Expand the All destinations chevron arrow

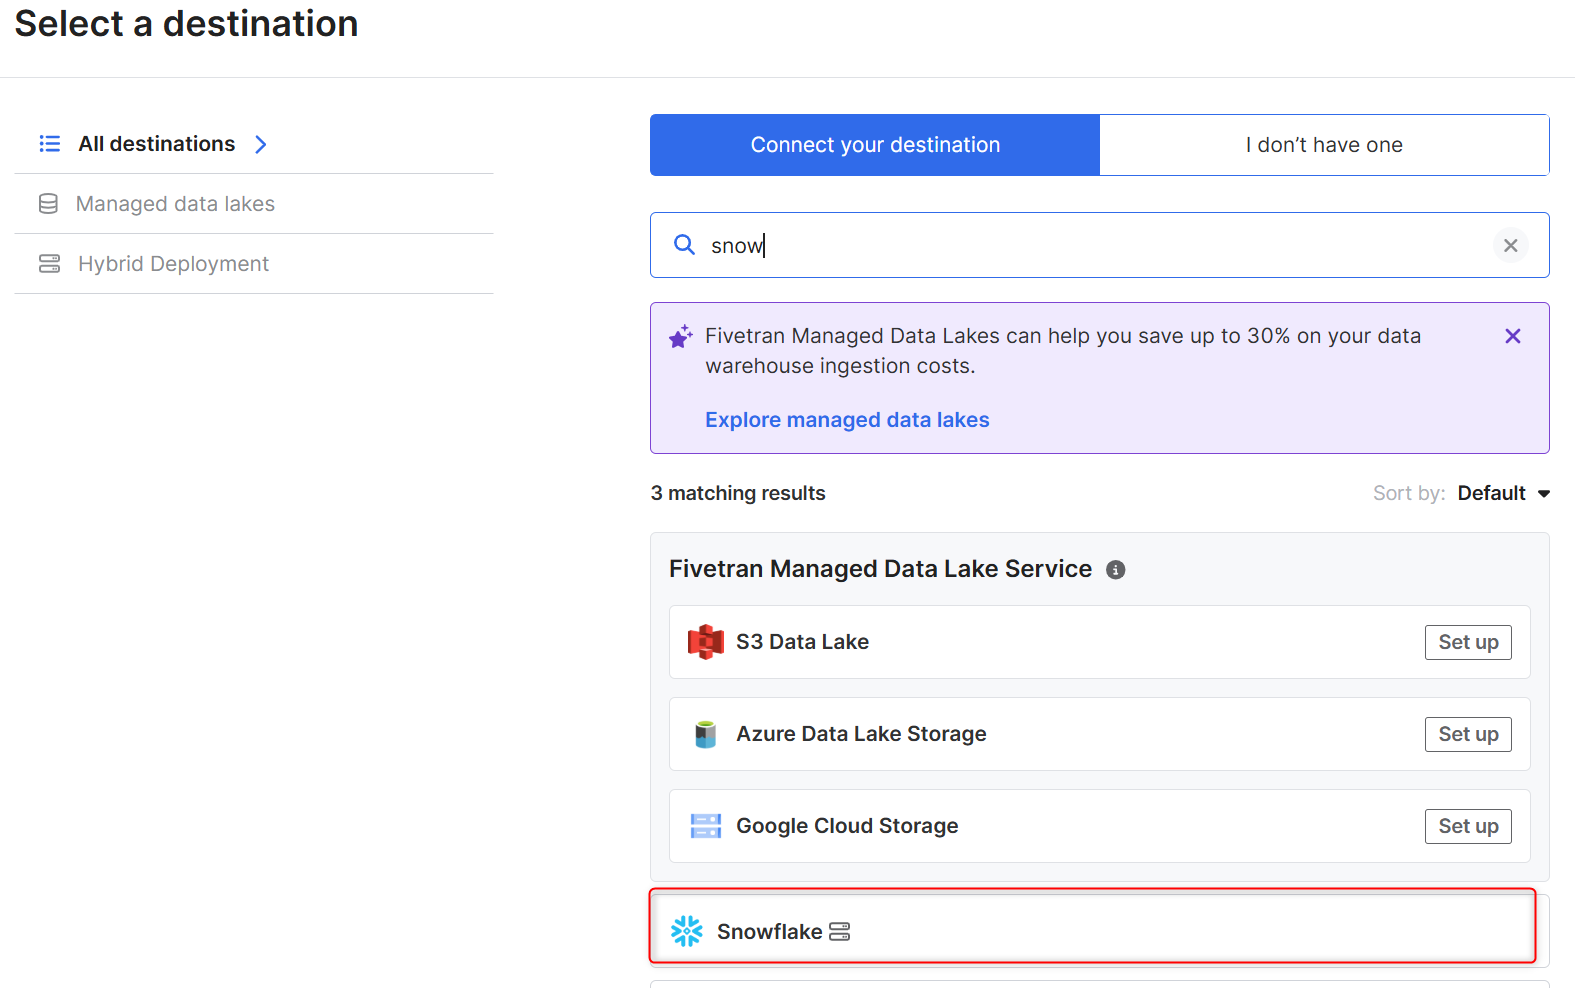(x=261, y=144)
